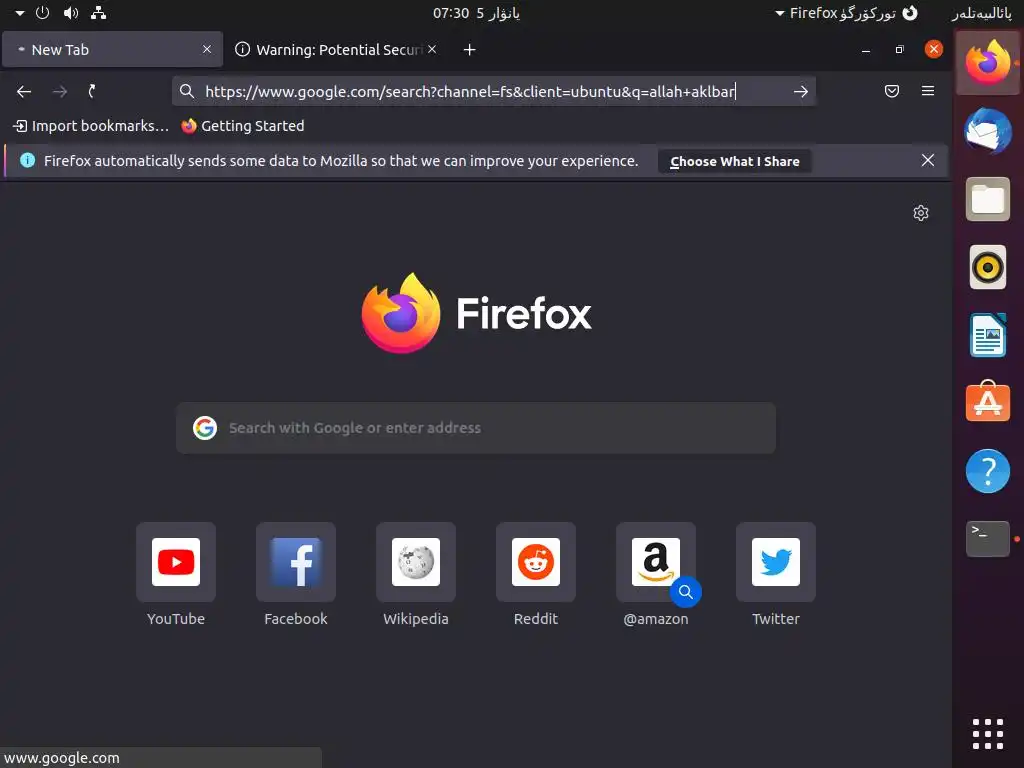
Task: Click the Firefox logo on new tab page
Action: [x=476, y=313]
